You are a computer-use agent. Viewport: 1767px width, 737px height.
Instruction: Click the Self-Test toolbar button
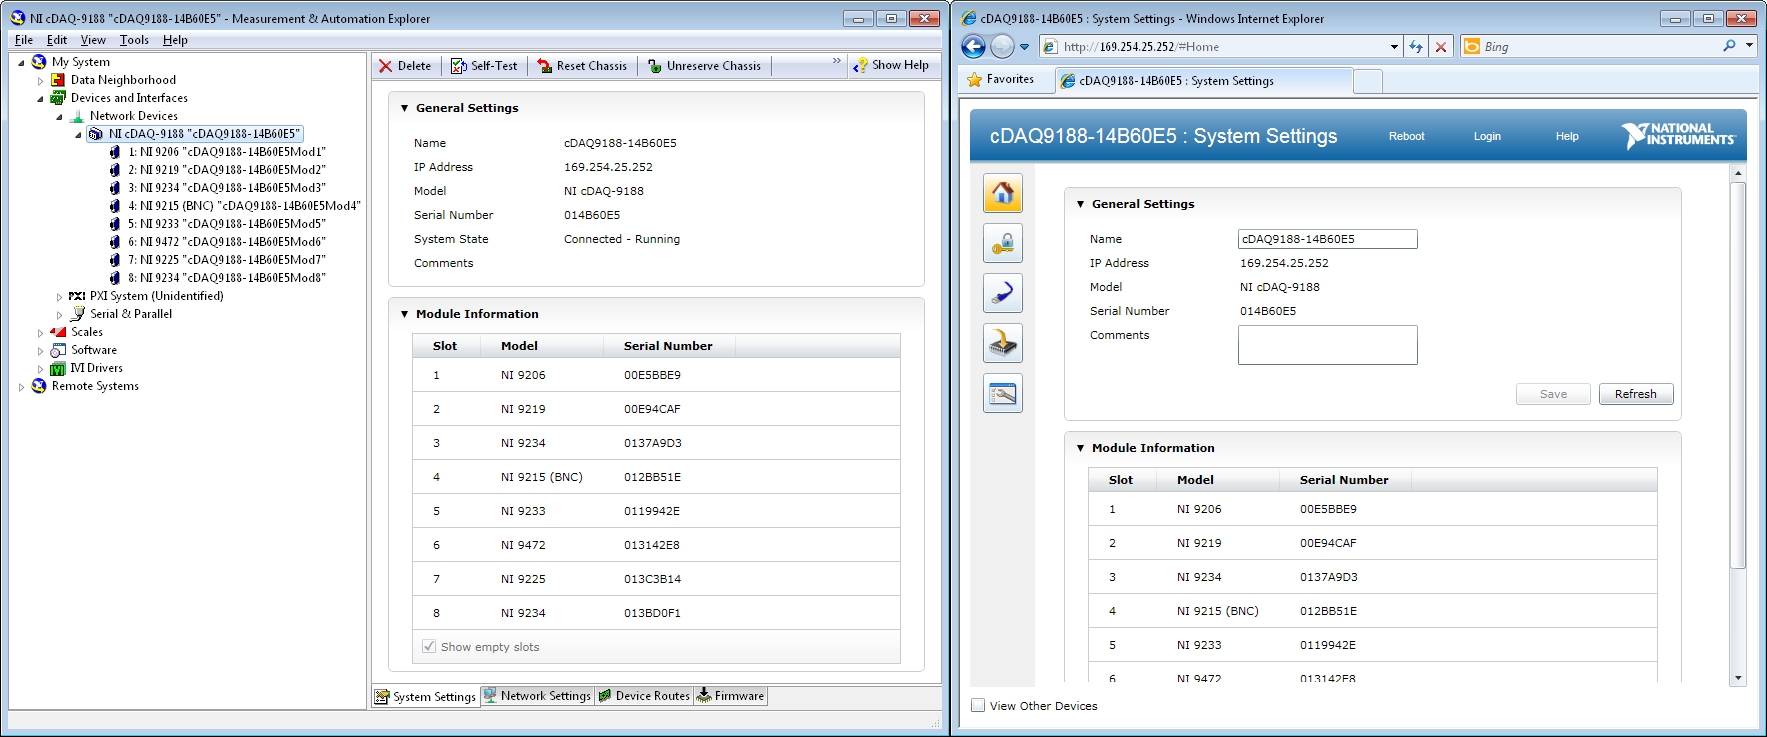[x=484, y=66]
